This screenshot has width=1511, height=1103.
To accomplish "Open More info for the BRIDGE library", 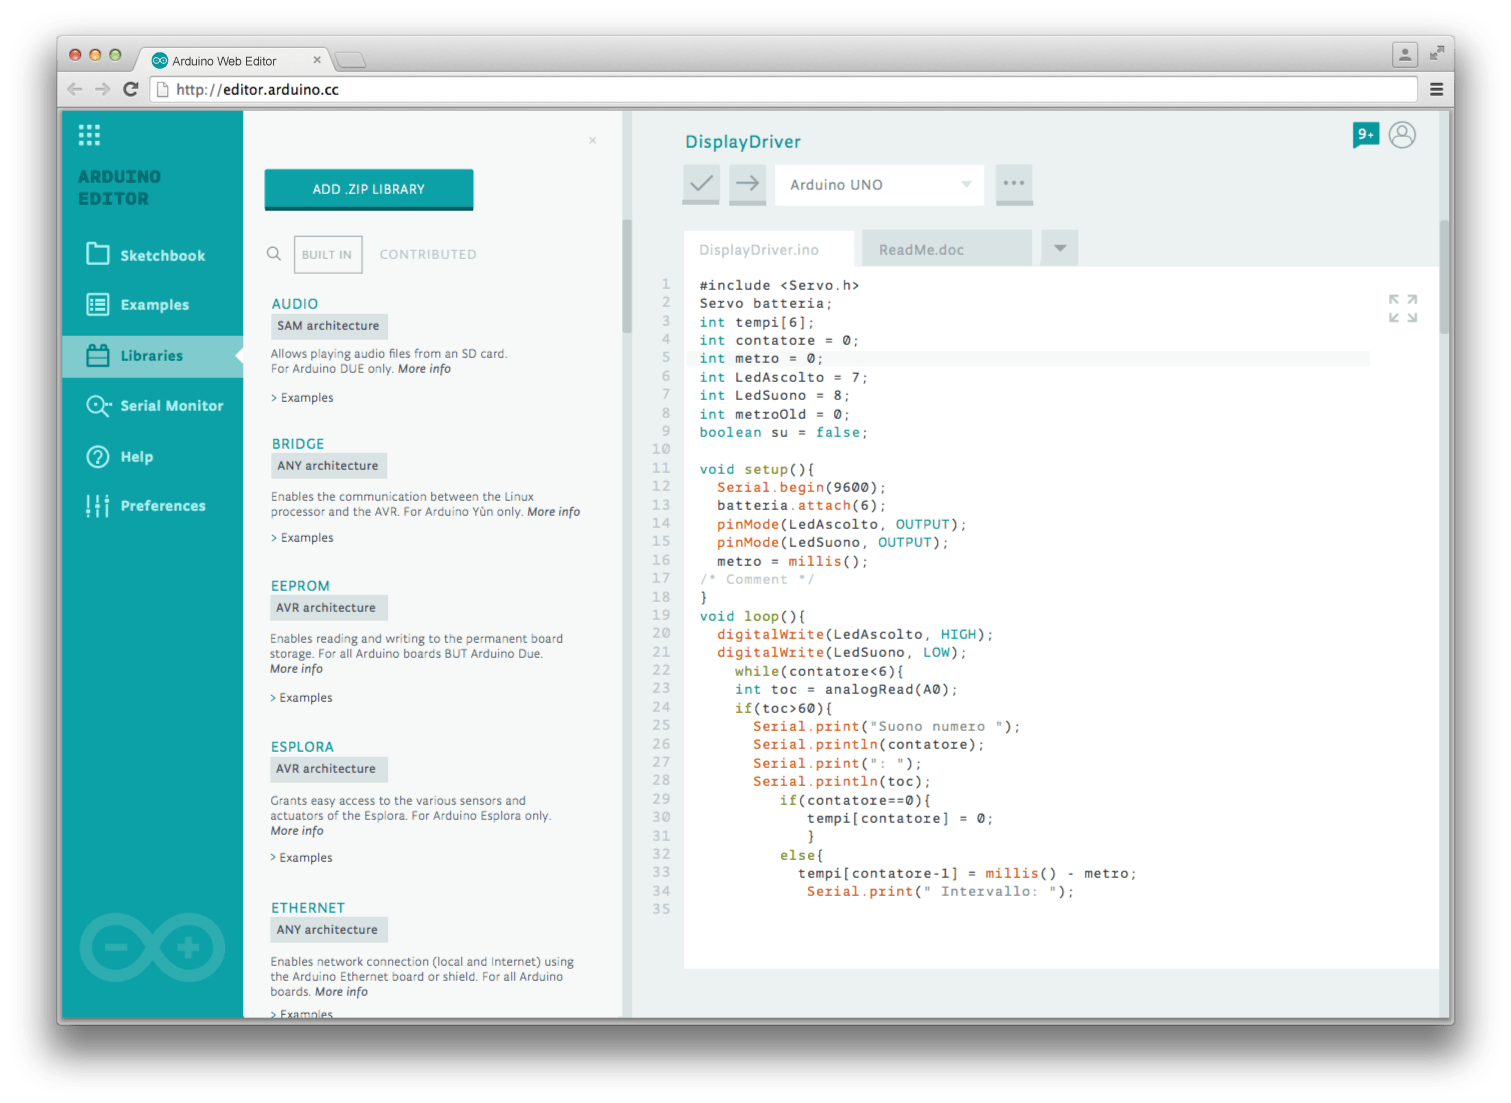I will click(554, 511).
